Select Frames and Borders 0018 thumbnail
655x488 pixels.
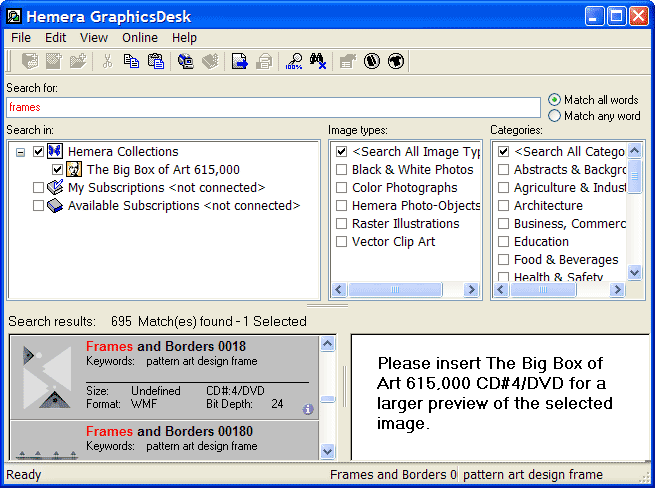point(46,377)
